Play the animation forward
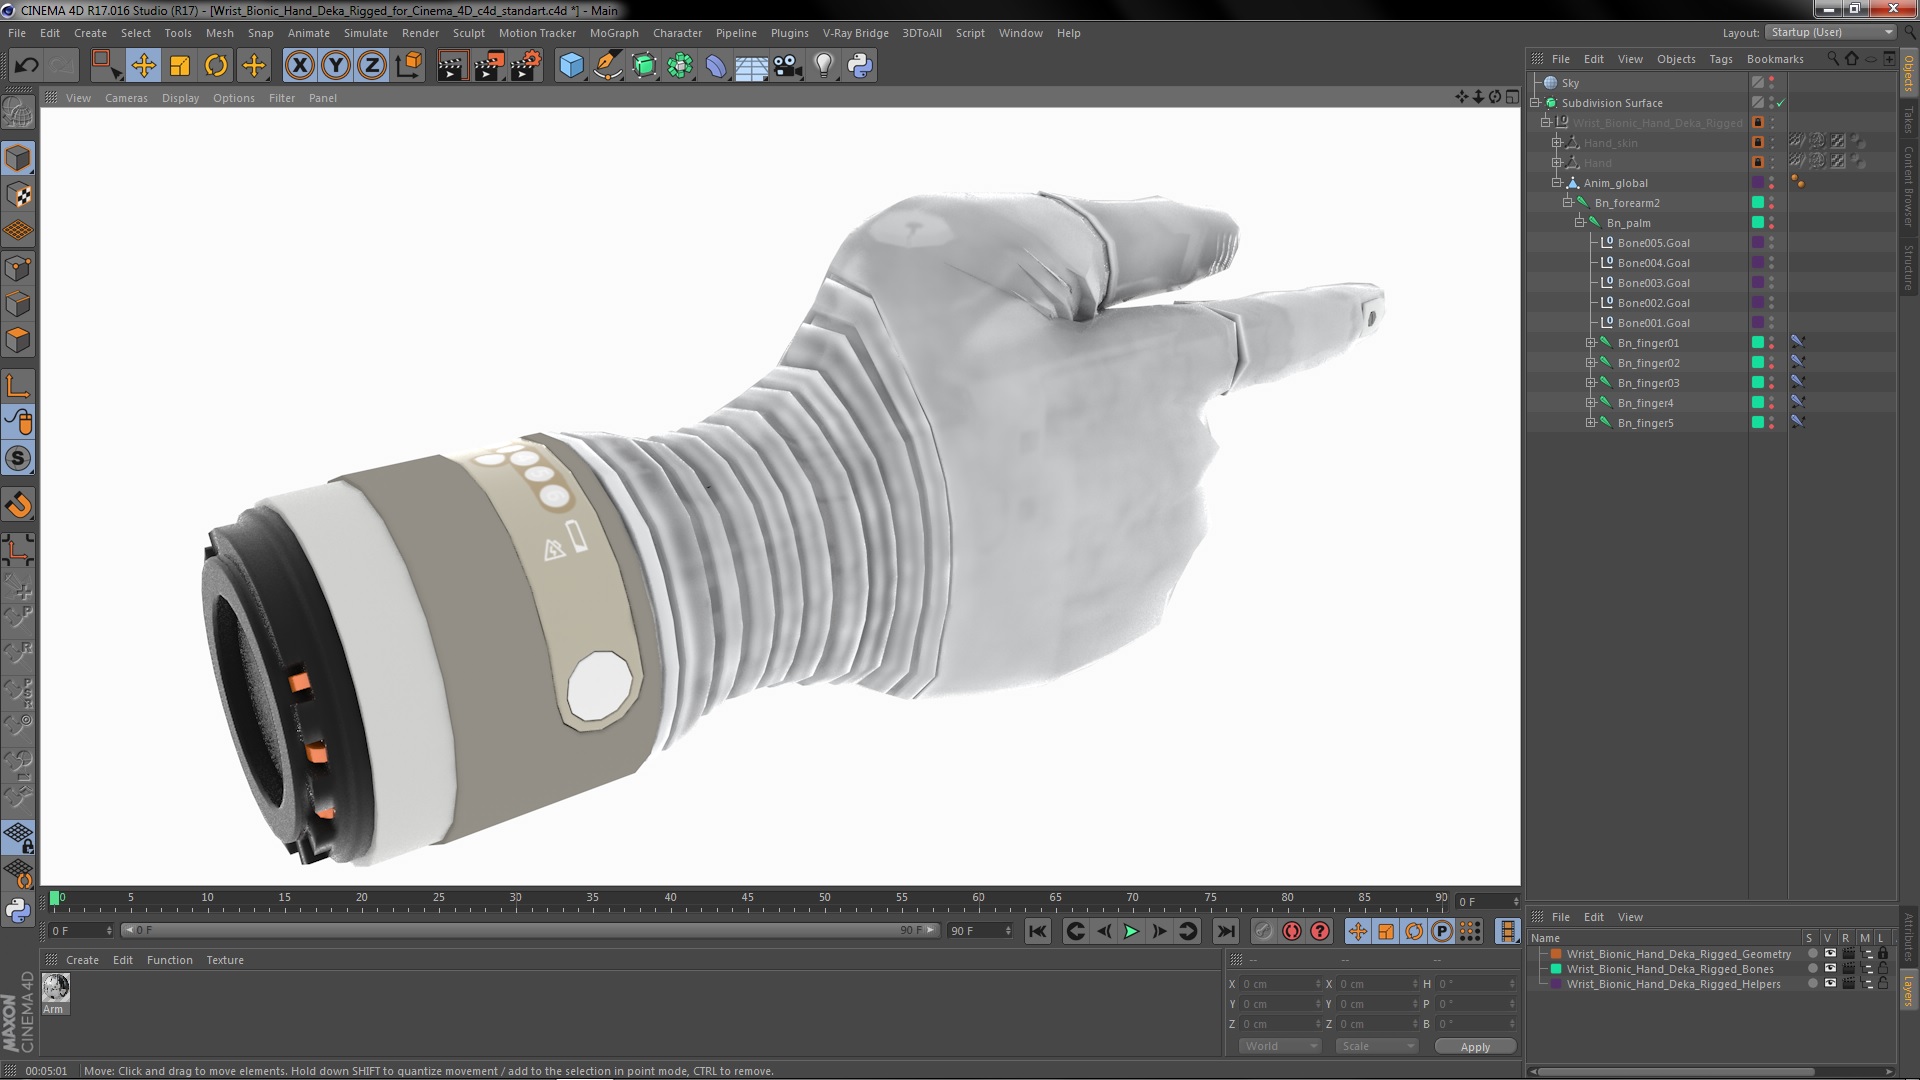The width and height of the screenshot is (1920, 1080). point(1131,931)
